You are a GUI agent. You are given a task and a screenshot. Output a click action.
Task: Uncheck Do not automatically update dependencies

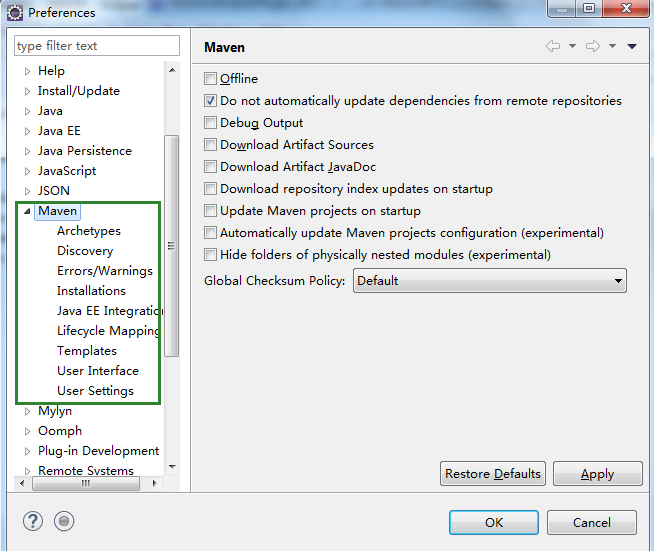tap(210, 101)
